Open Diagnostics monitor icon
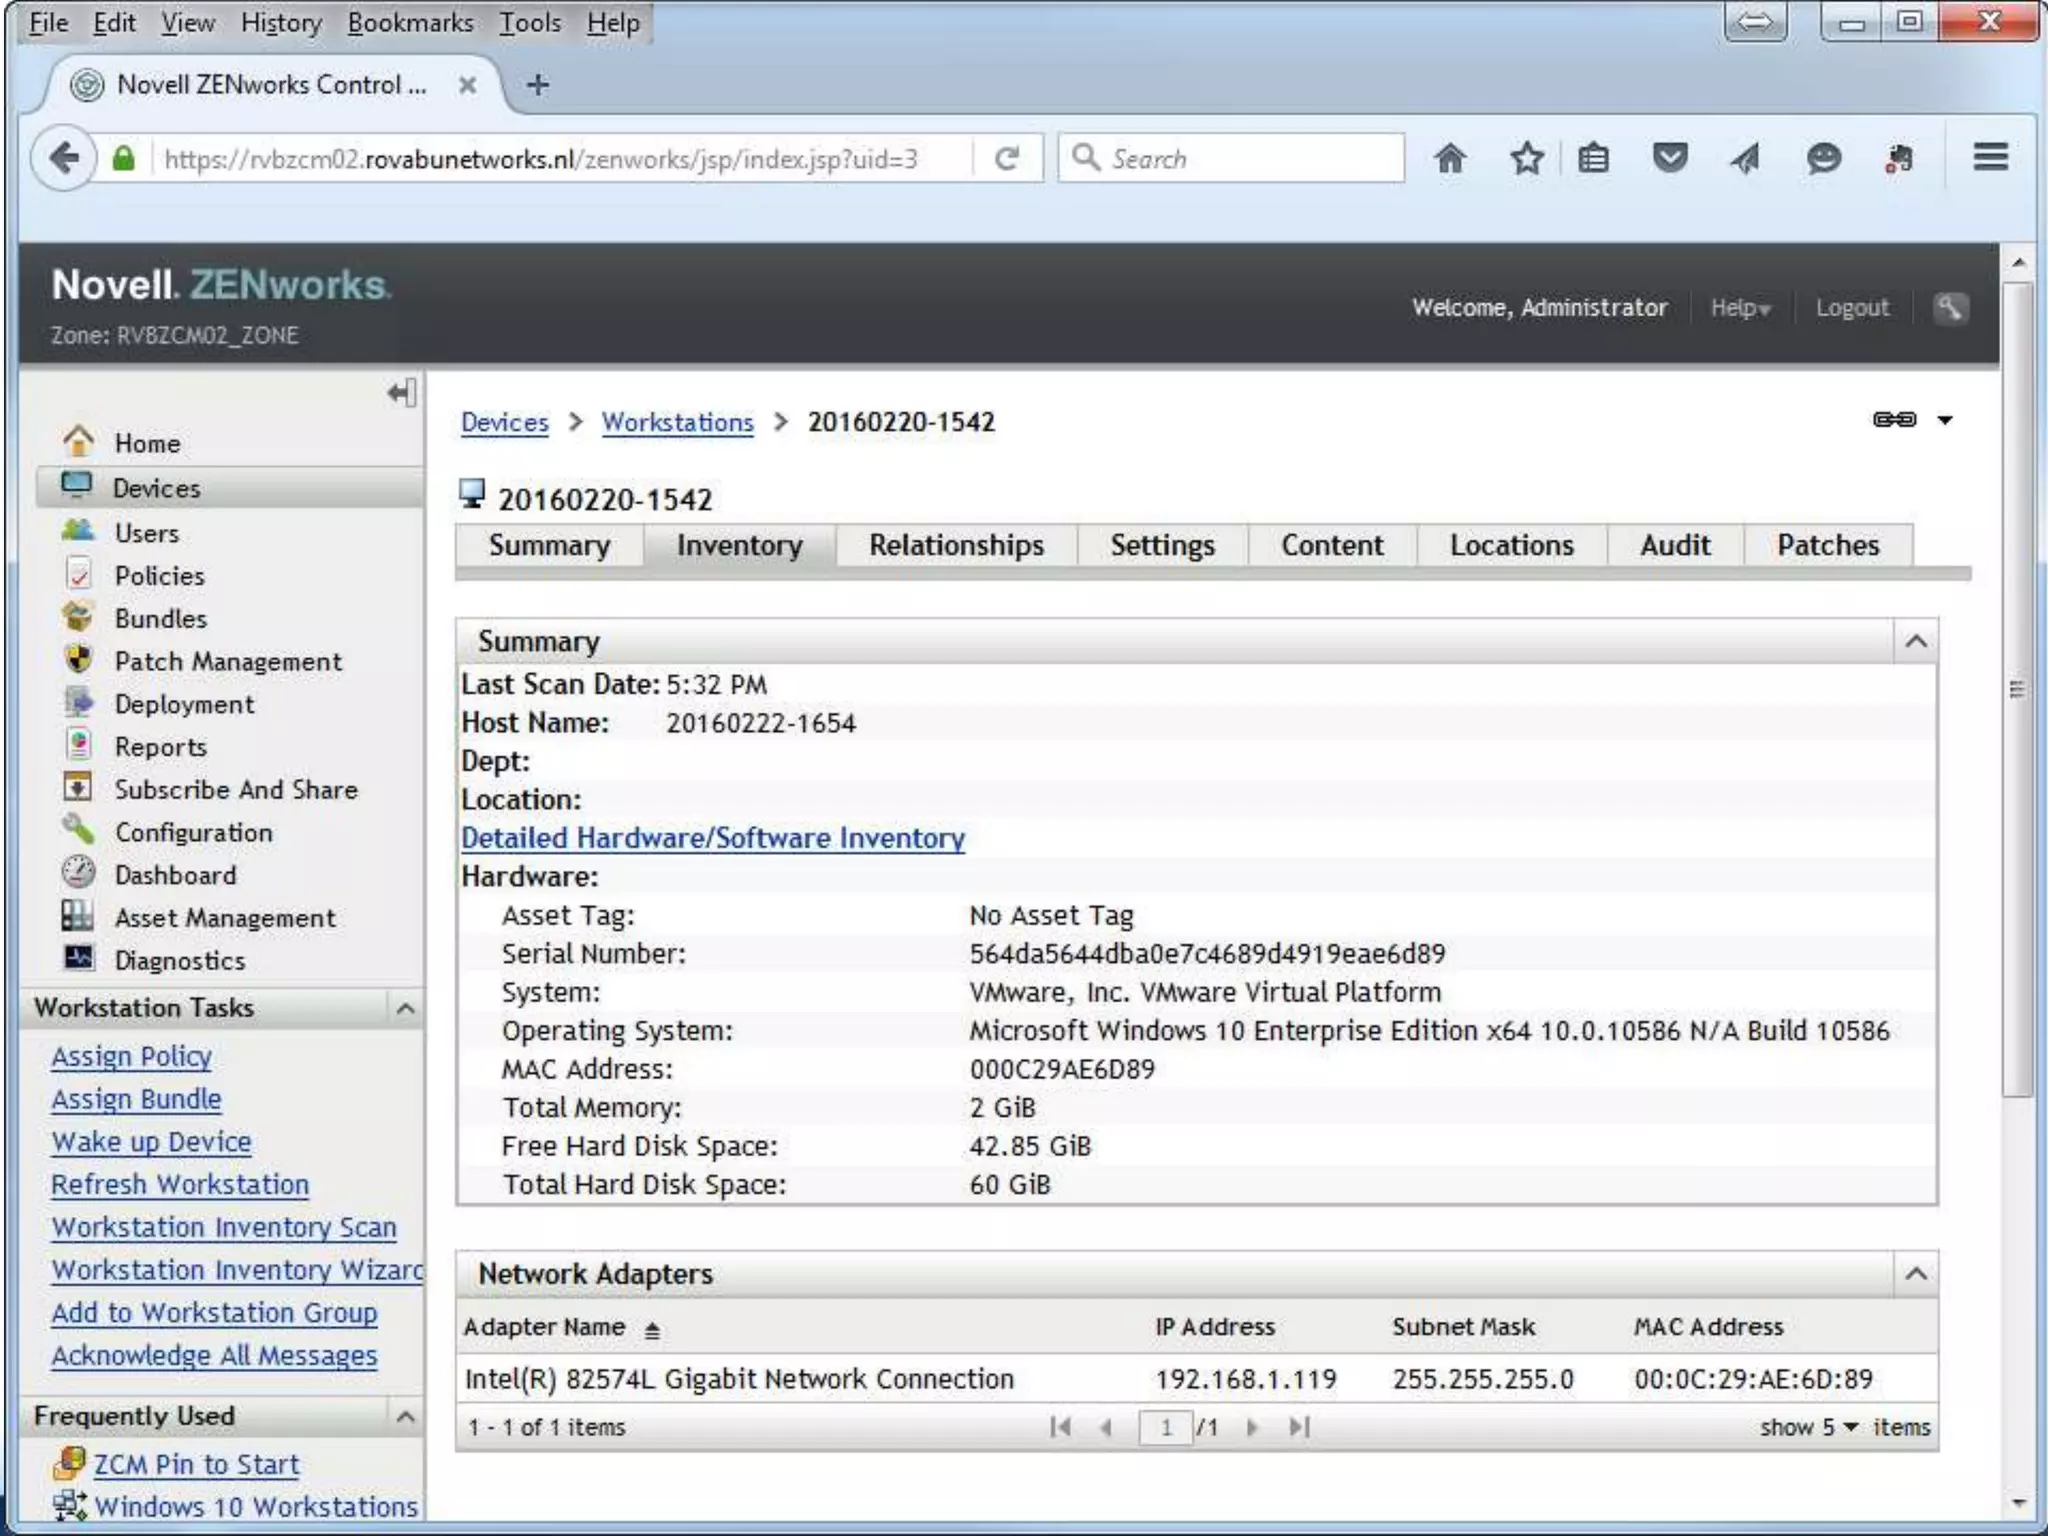The image size is (2048, 1536). pos(78,958)
